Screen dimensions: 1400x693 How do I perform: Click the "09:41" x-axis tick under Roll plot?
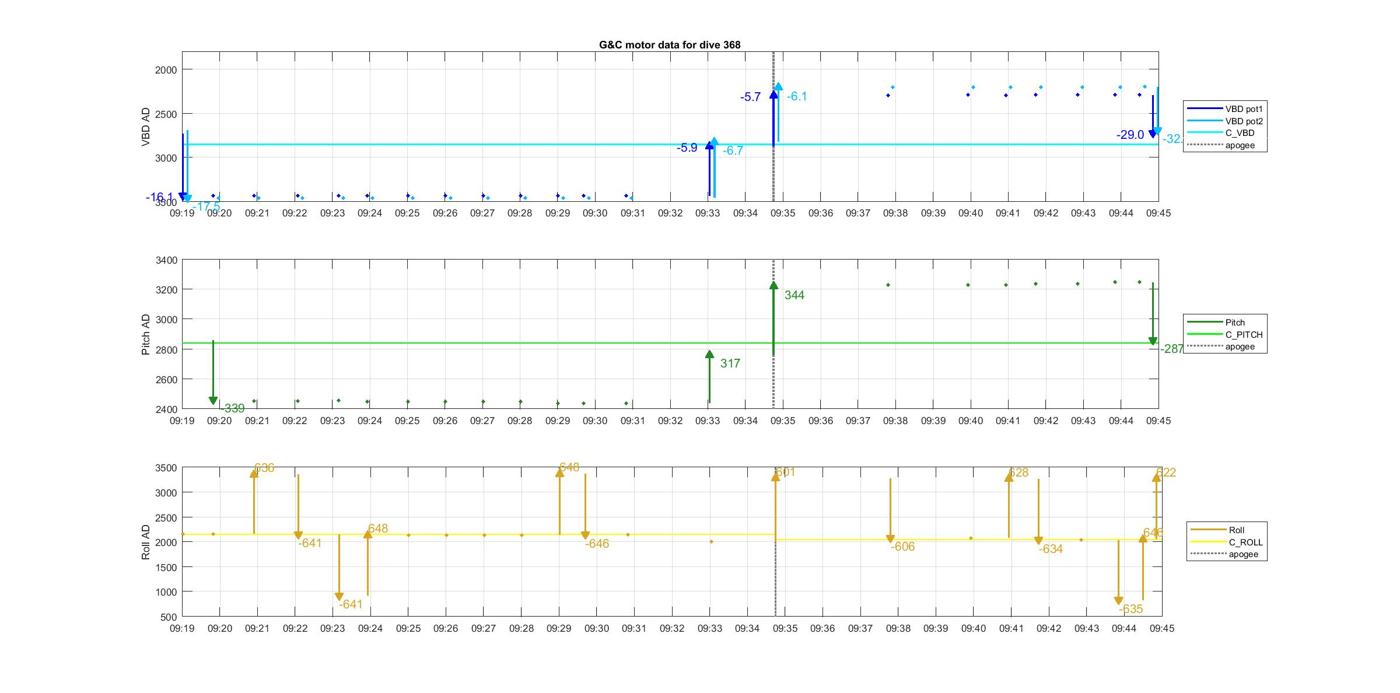[1011, 628]
